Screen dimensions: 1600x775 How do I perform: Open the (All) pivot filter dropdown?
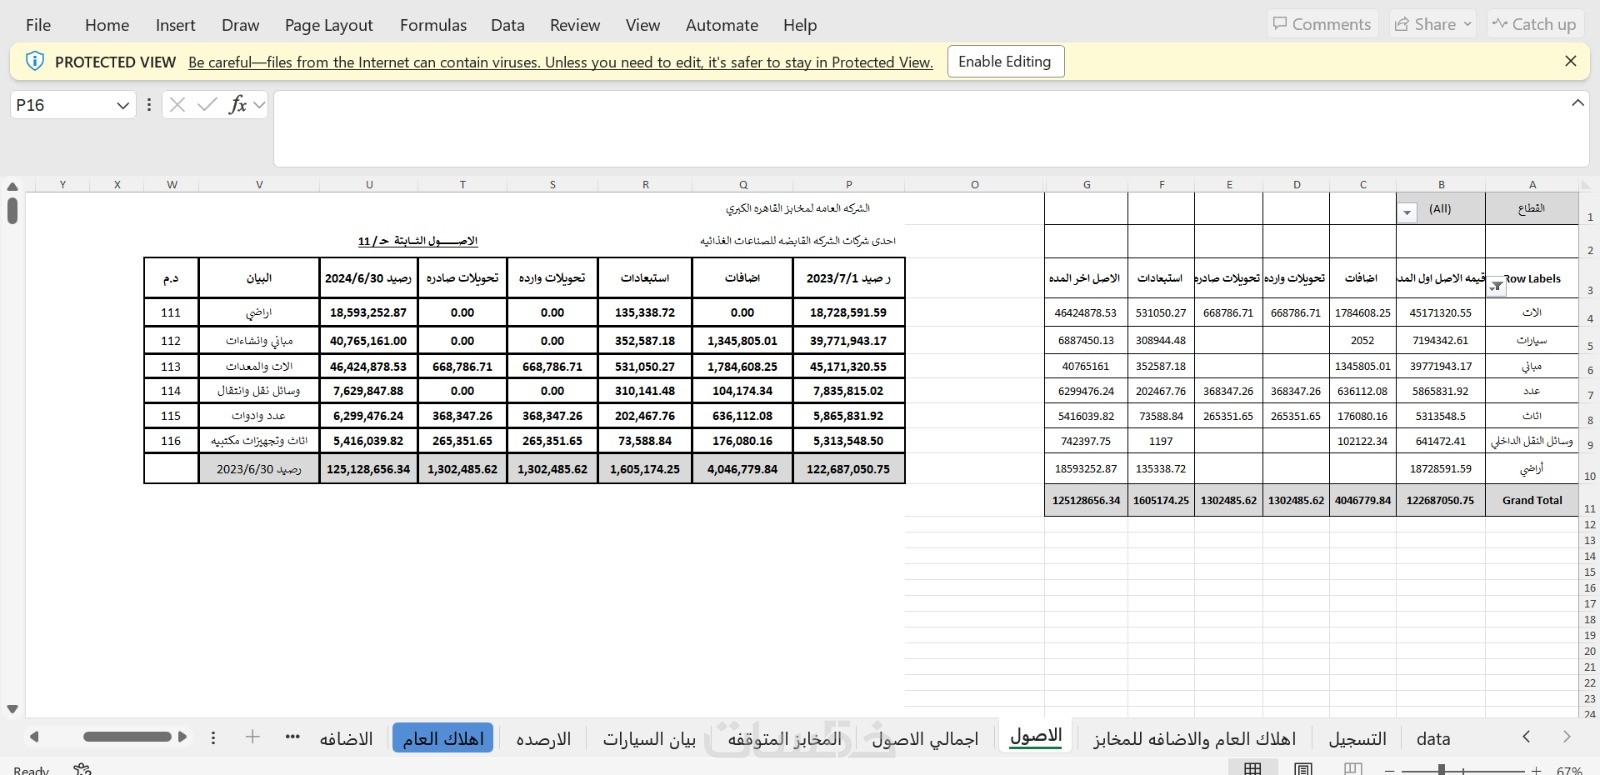click(x=1407, y=212)
